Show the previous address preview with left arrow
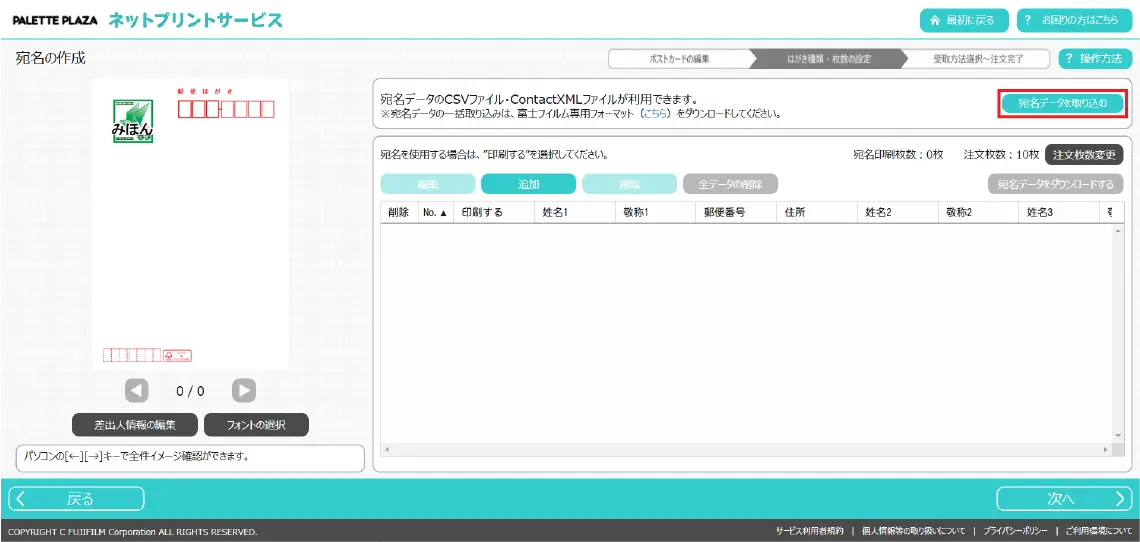The image size is (1140, 542). 137,391
